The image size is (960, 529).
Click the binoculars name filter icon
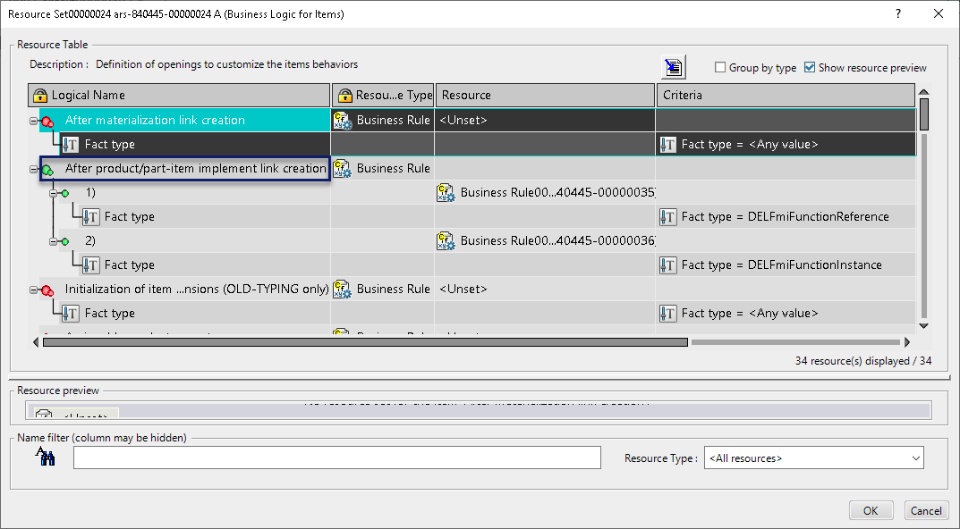click(45, 456)
